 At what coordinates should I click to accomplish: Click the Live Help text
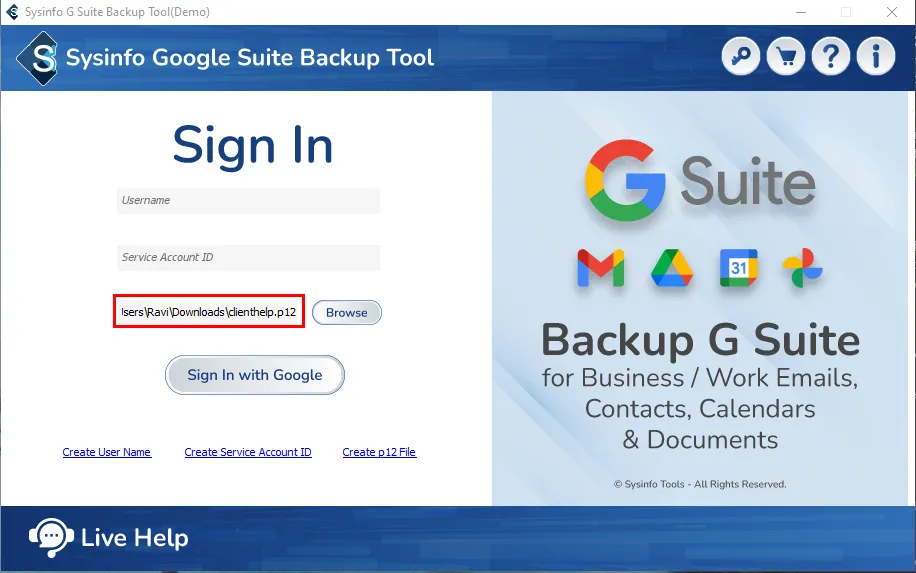point(135,538)
